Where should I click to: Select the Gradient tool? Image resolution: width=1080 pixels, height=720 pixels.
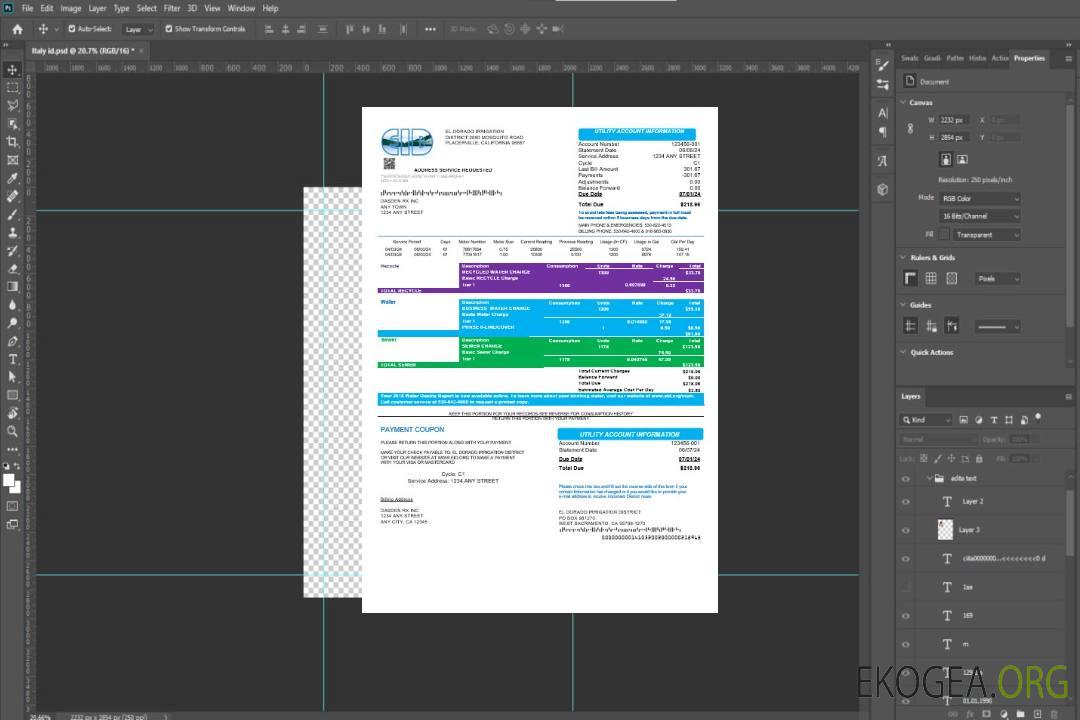[x=12, y=287]
